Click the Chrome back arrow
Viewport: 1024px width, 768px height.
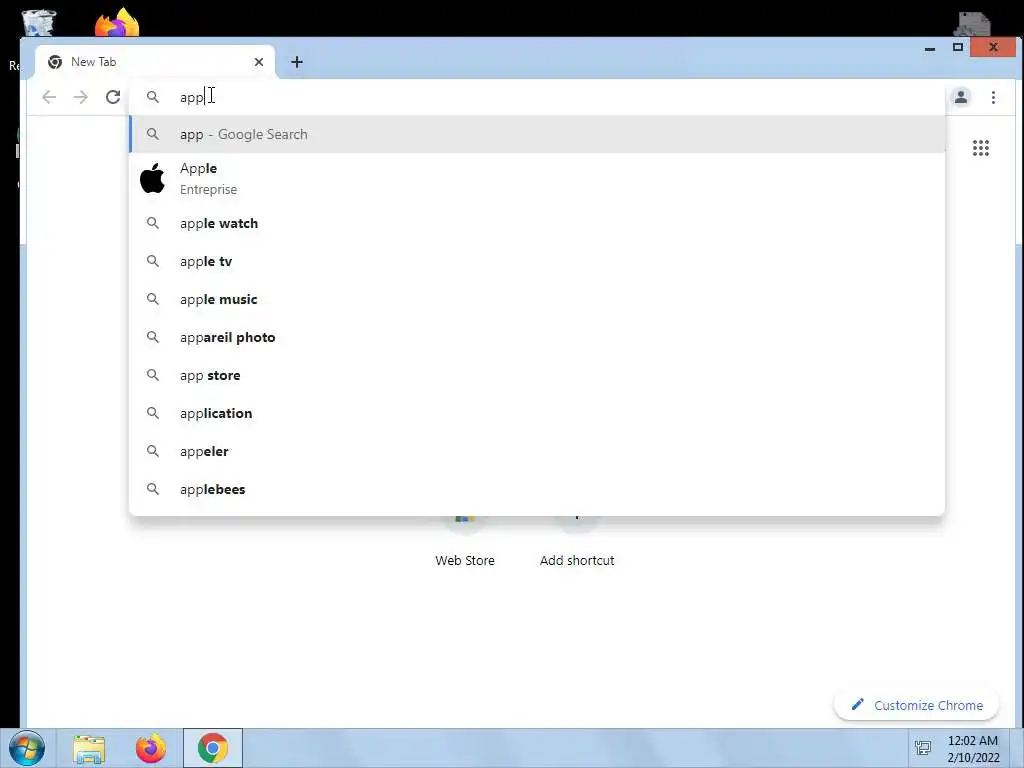coord(49,97)
